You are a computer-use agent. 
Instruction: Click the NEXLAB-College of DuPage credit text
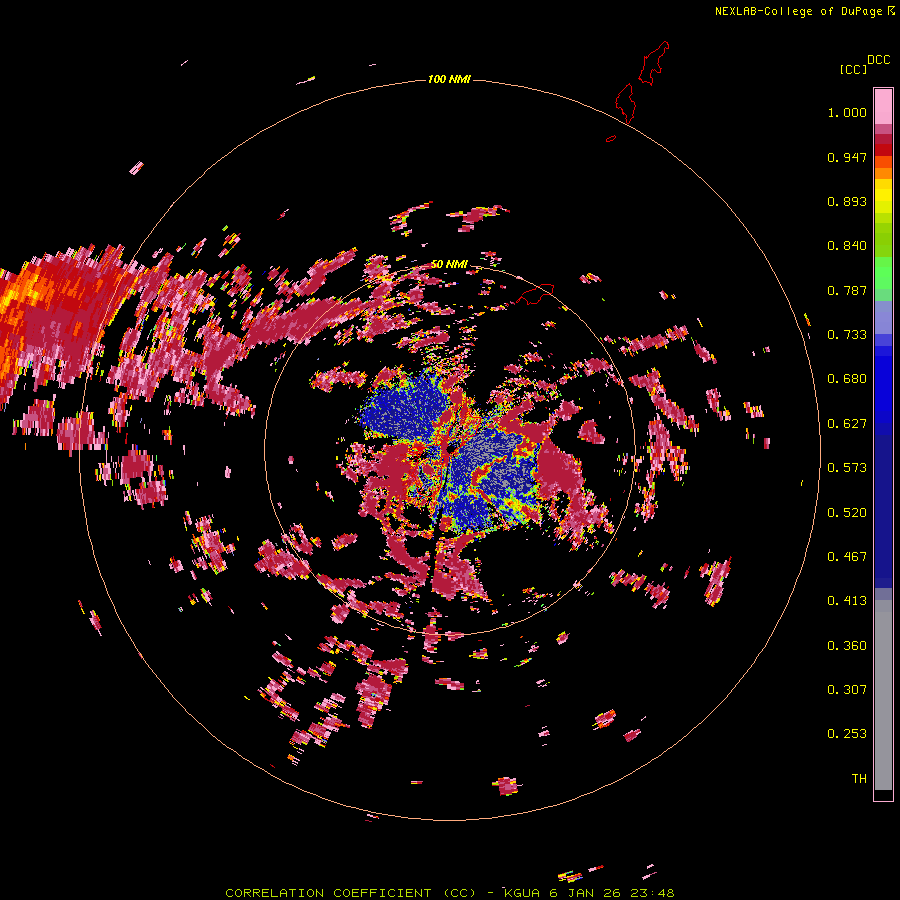pyautogui.click(x=798, y=11)
